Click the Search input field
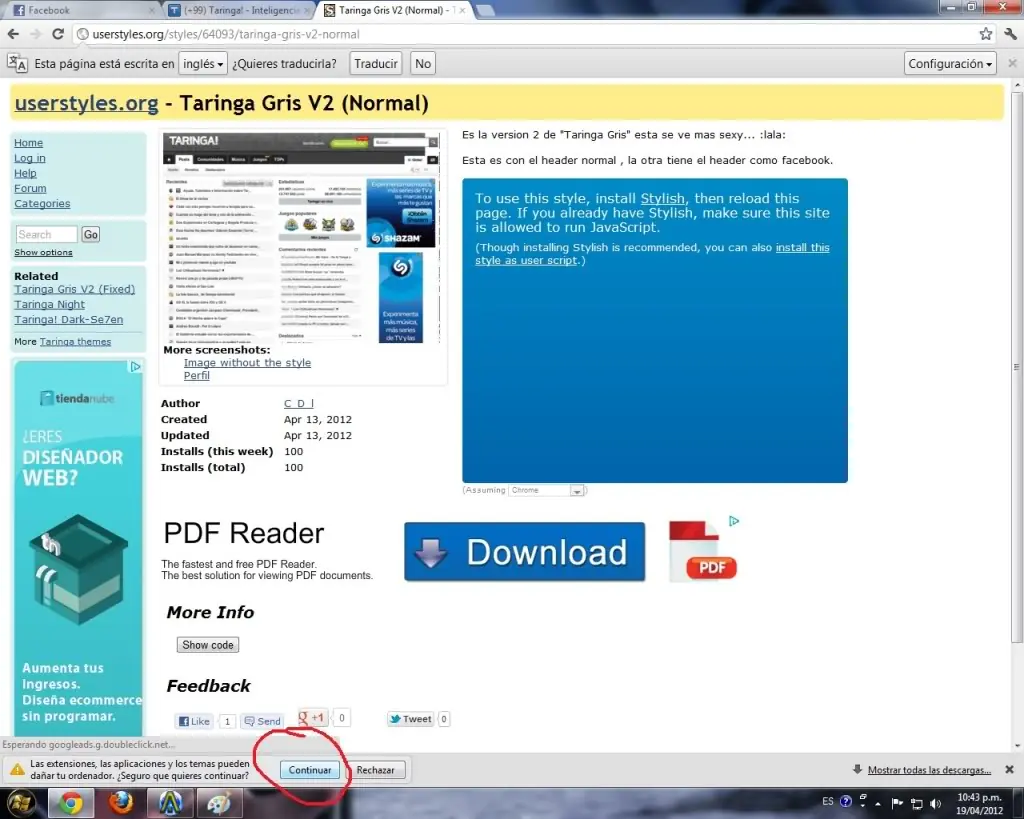This screenshot has height=819, width=1024. tap(46, 234)
